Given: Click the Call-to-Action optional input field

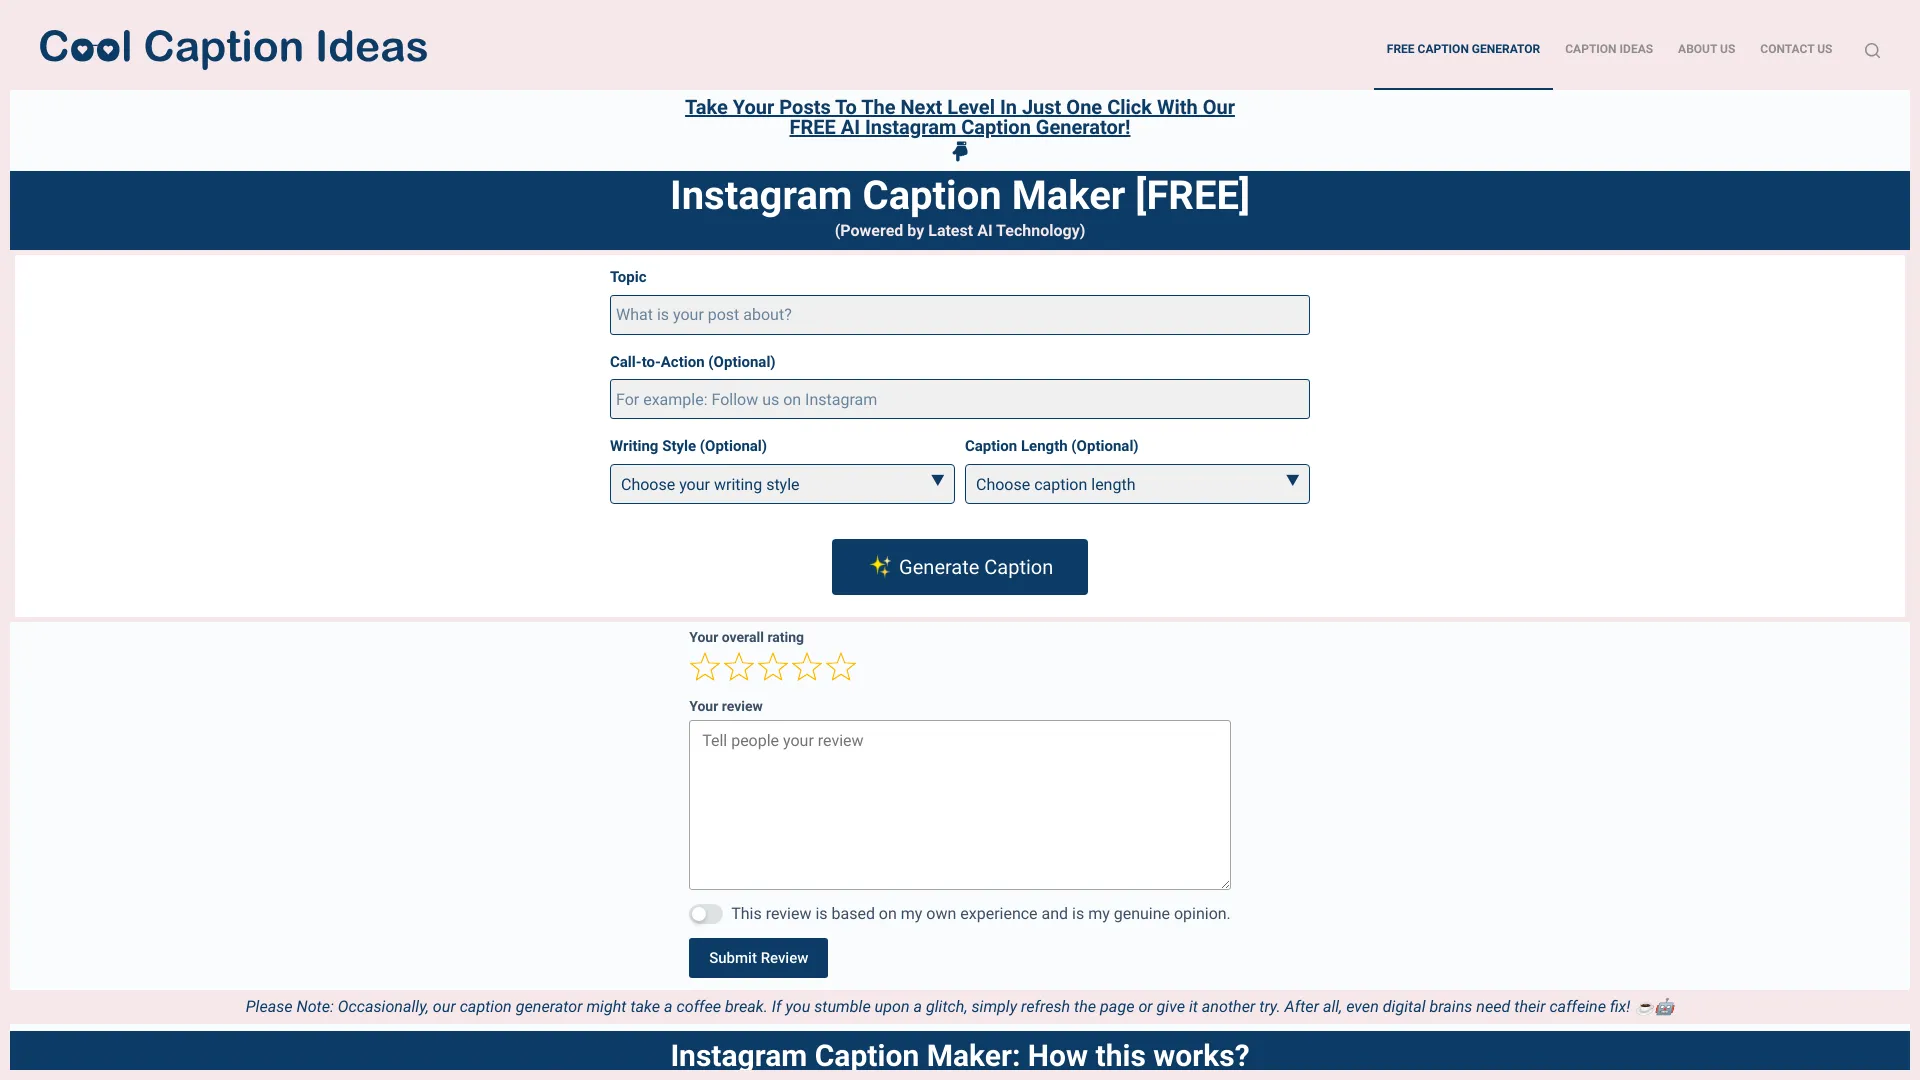Looking at the screenshot, I should pyautogui.click(x=959, y=398).
